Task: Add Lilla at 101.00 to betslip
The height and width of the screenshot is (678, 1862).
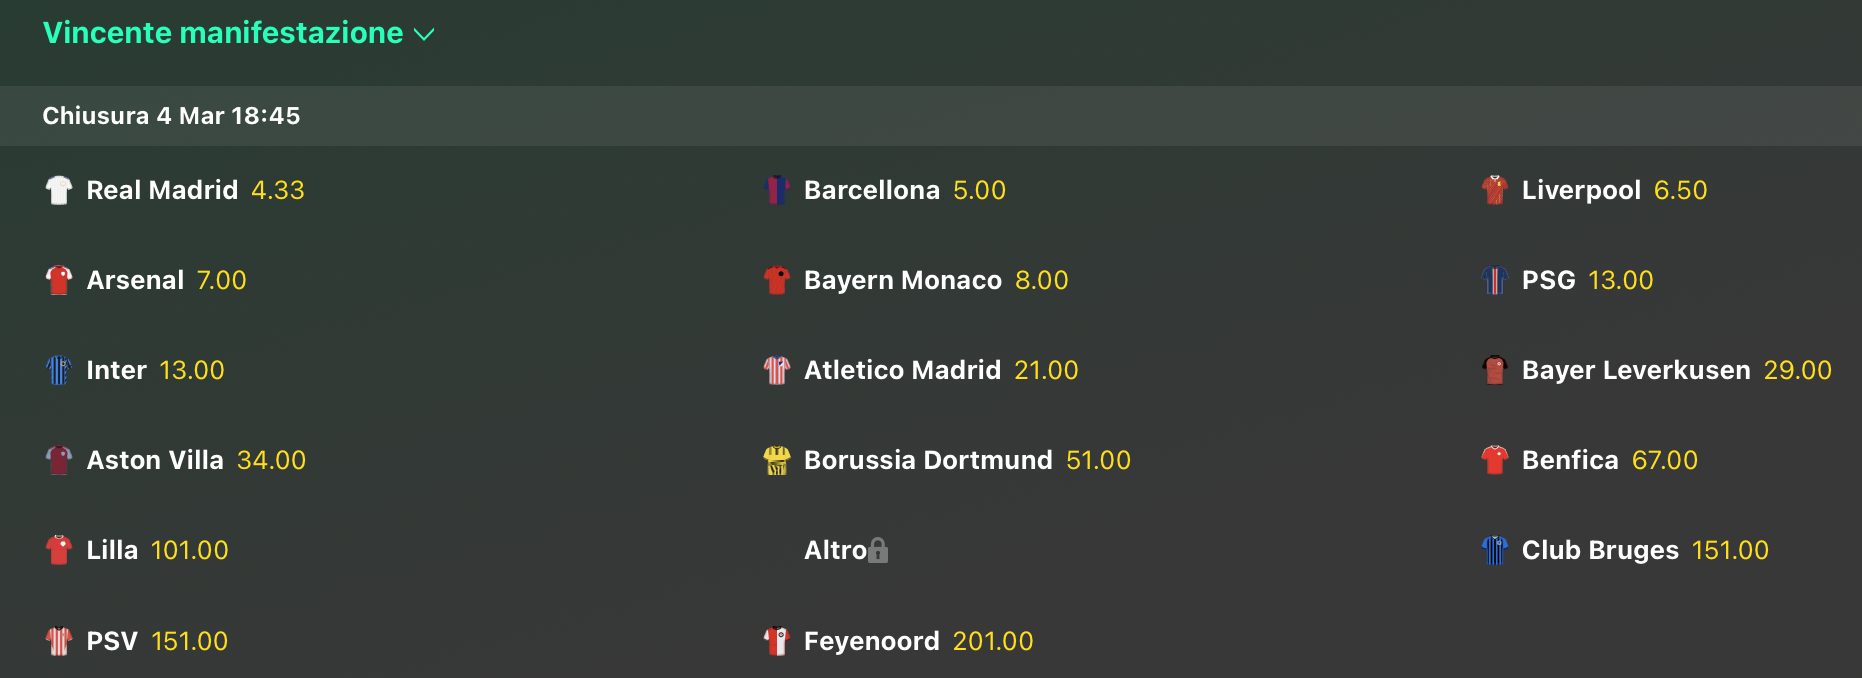Action: [189, 550]
